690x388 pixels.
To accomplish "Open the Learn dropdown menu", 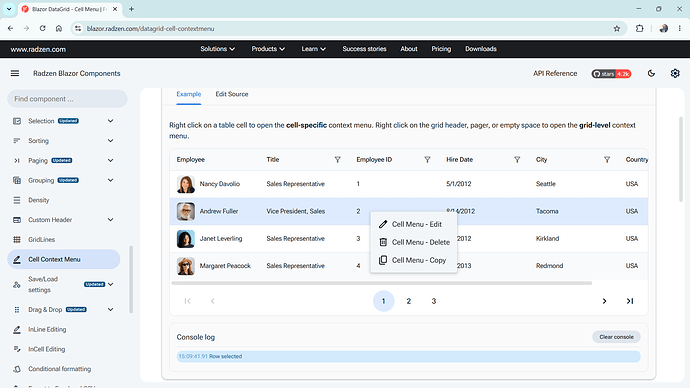I will (x=313, y=49).
